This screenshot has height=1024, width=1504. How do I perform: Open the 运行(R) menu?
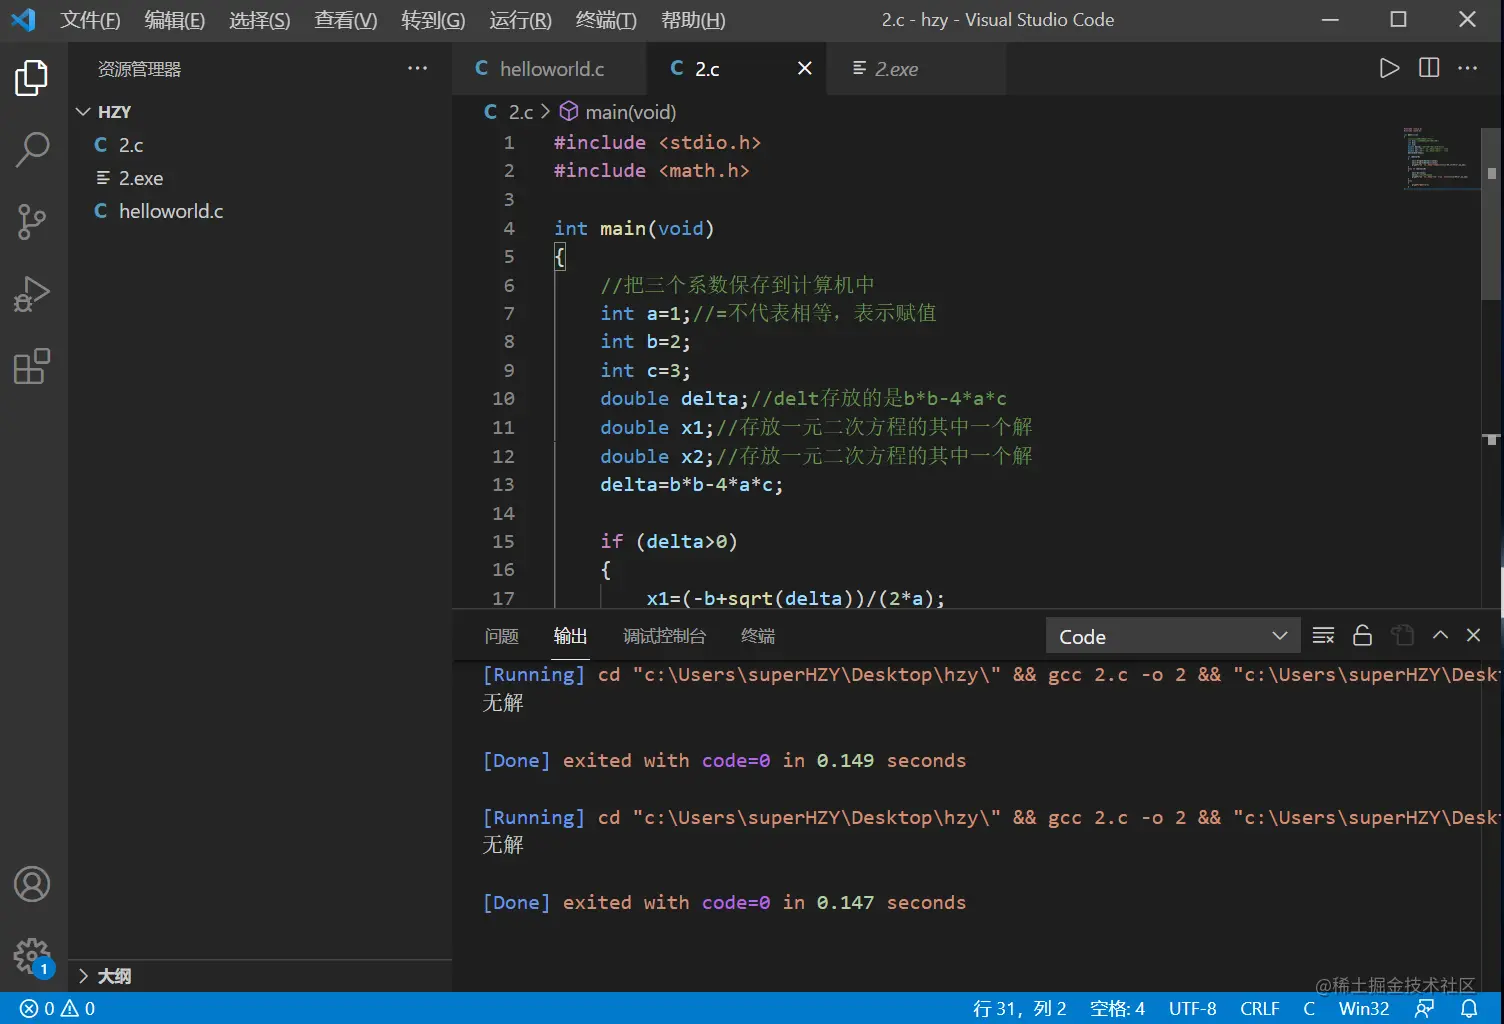520,20
